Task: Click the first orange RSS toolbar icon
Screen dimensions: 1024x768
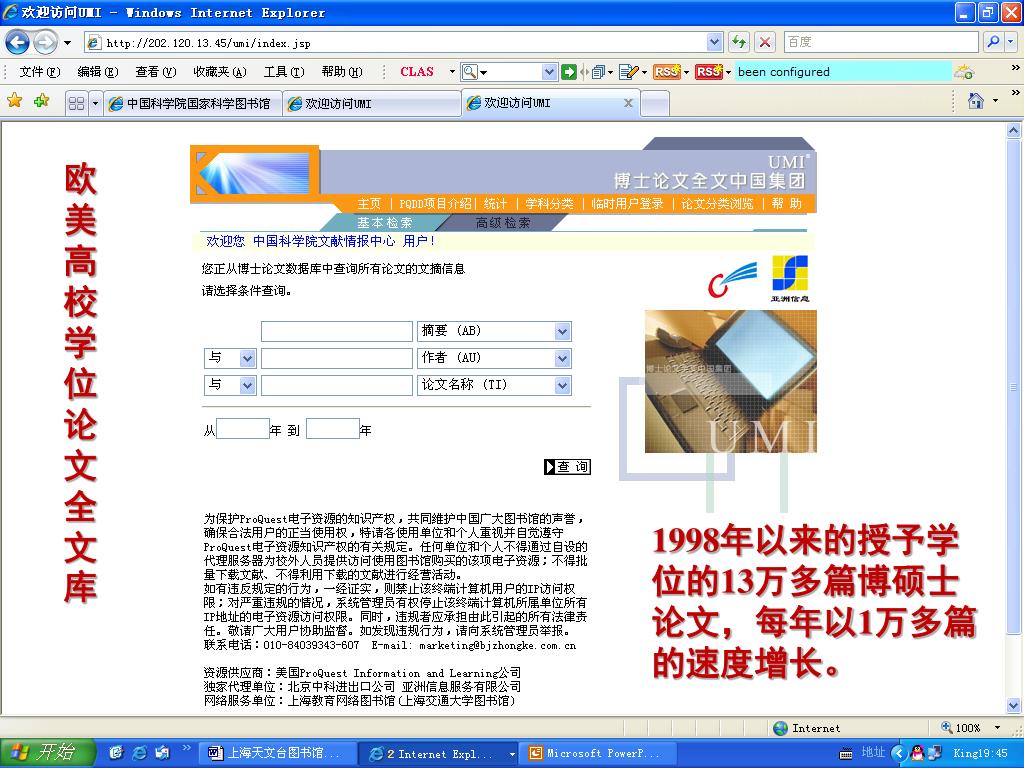Action: [x=667, y=72]
